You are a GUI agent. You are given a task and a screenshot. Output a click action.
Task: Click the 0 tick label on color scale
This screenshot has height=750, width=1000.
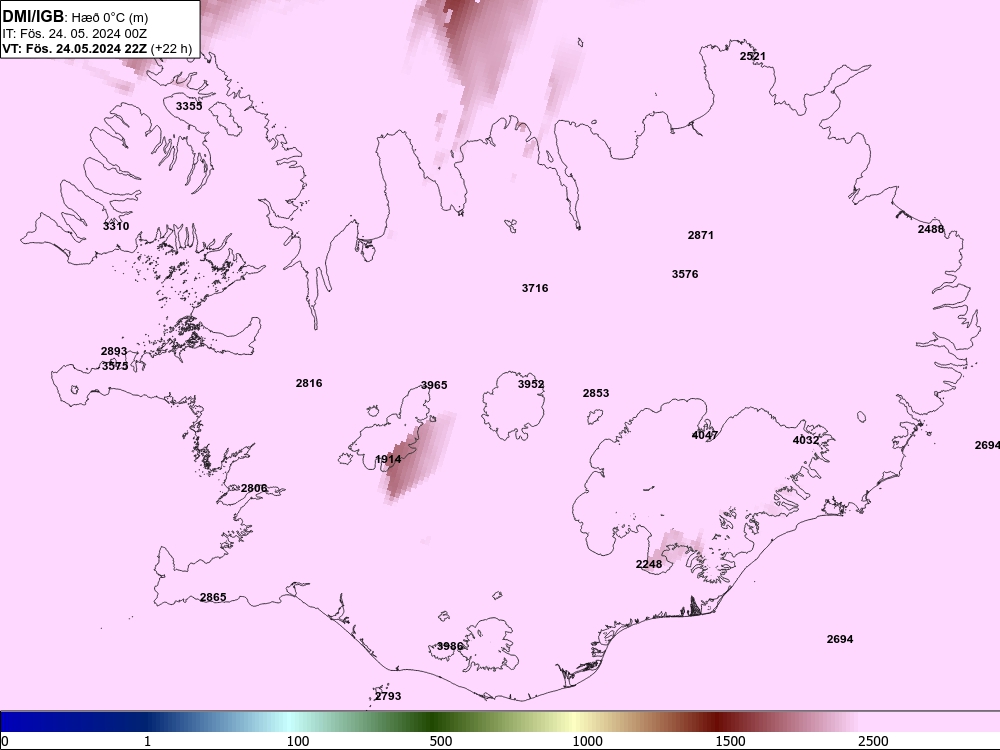(5, 741)
